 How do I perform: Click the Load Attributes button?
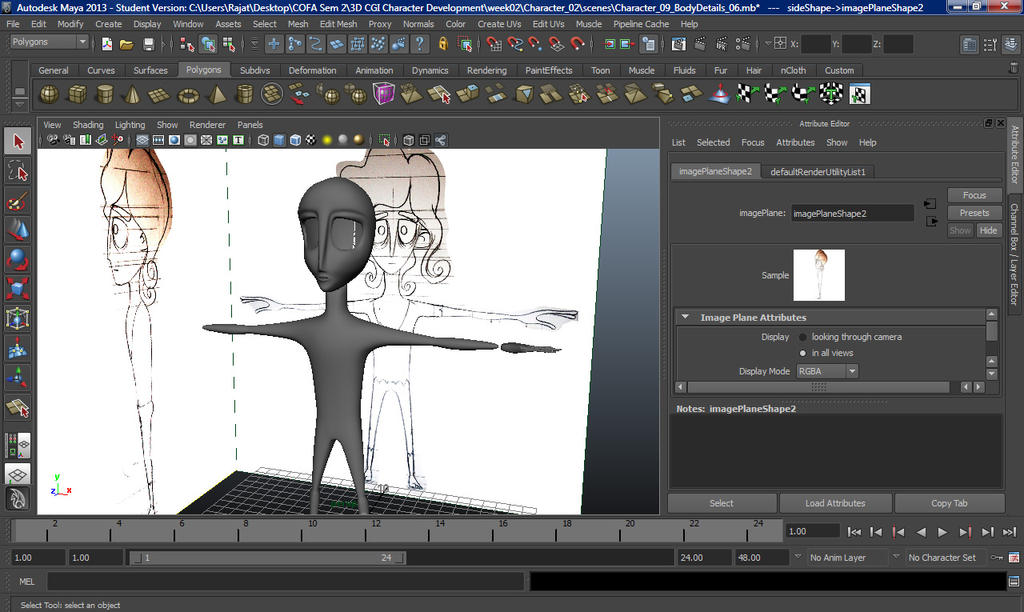(835, 502)
